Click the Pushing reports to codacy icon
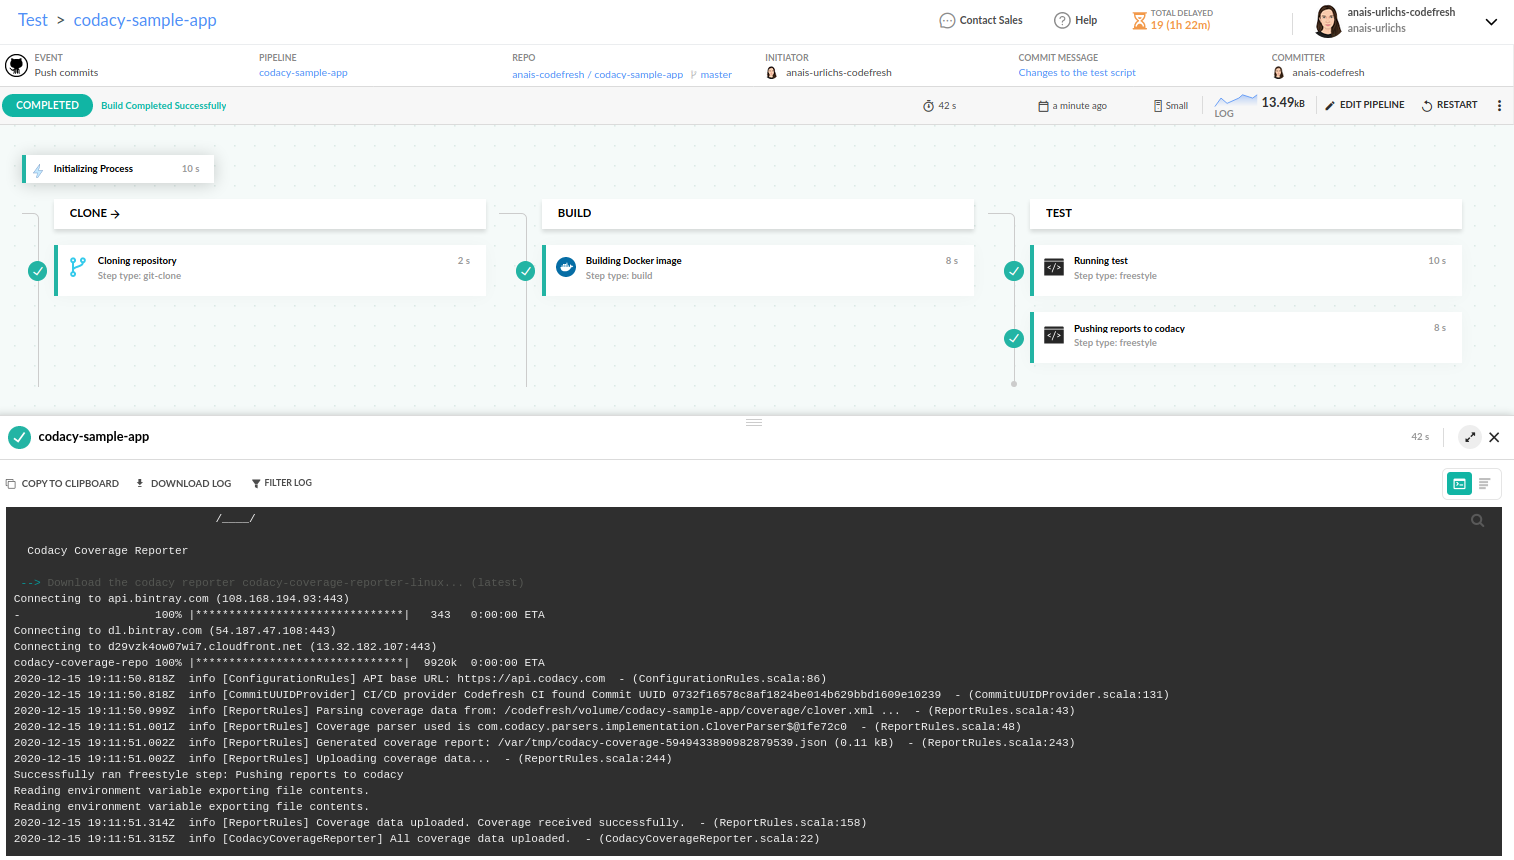Screen dimensions: 1514x860 tap(1054, 335)
